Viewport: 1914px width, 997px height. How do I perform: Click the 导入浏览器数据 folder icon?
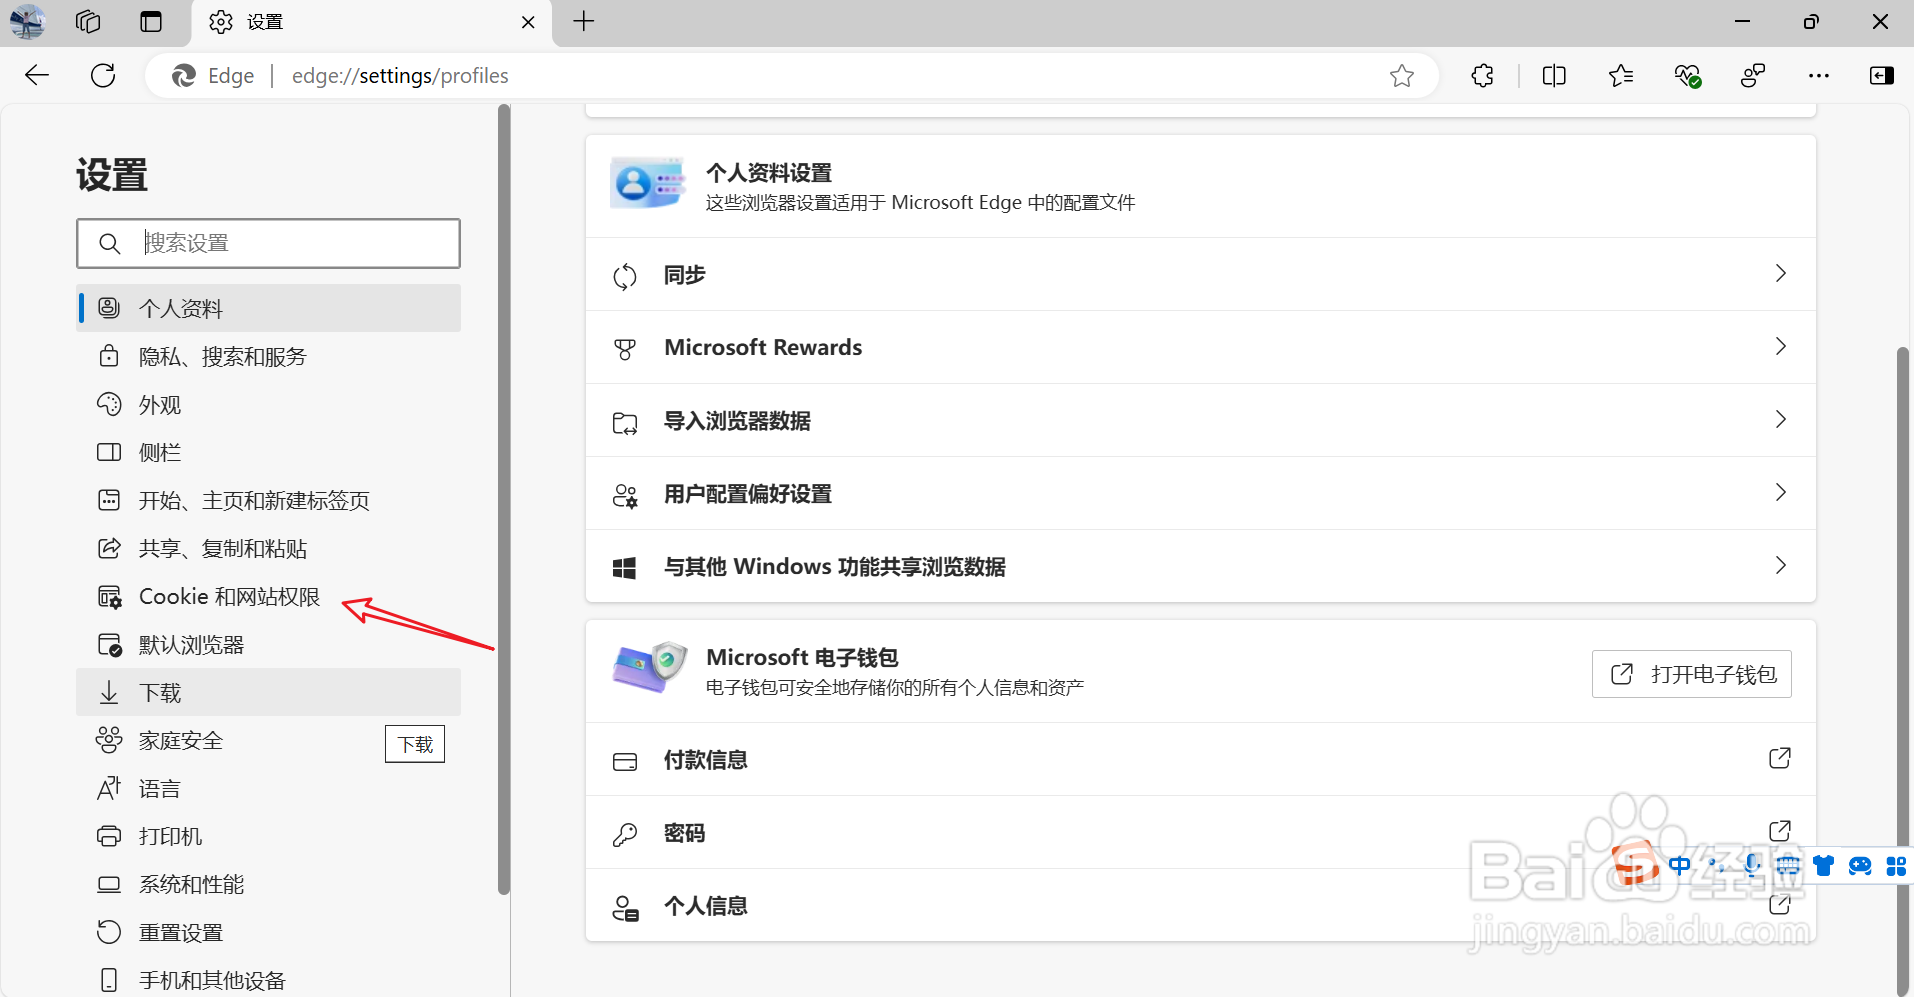625,423
